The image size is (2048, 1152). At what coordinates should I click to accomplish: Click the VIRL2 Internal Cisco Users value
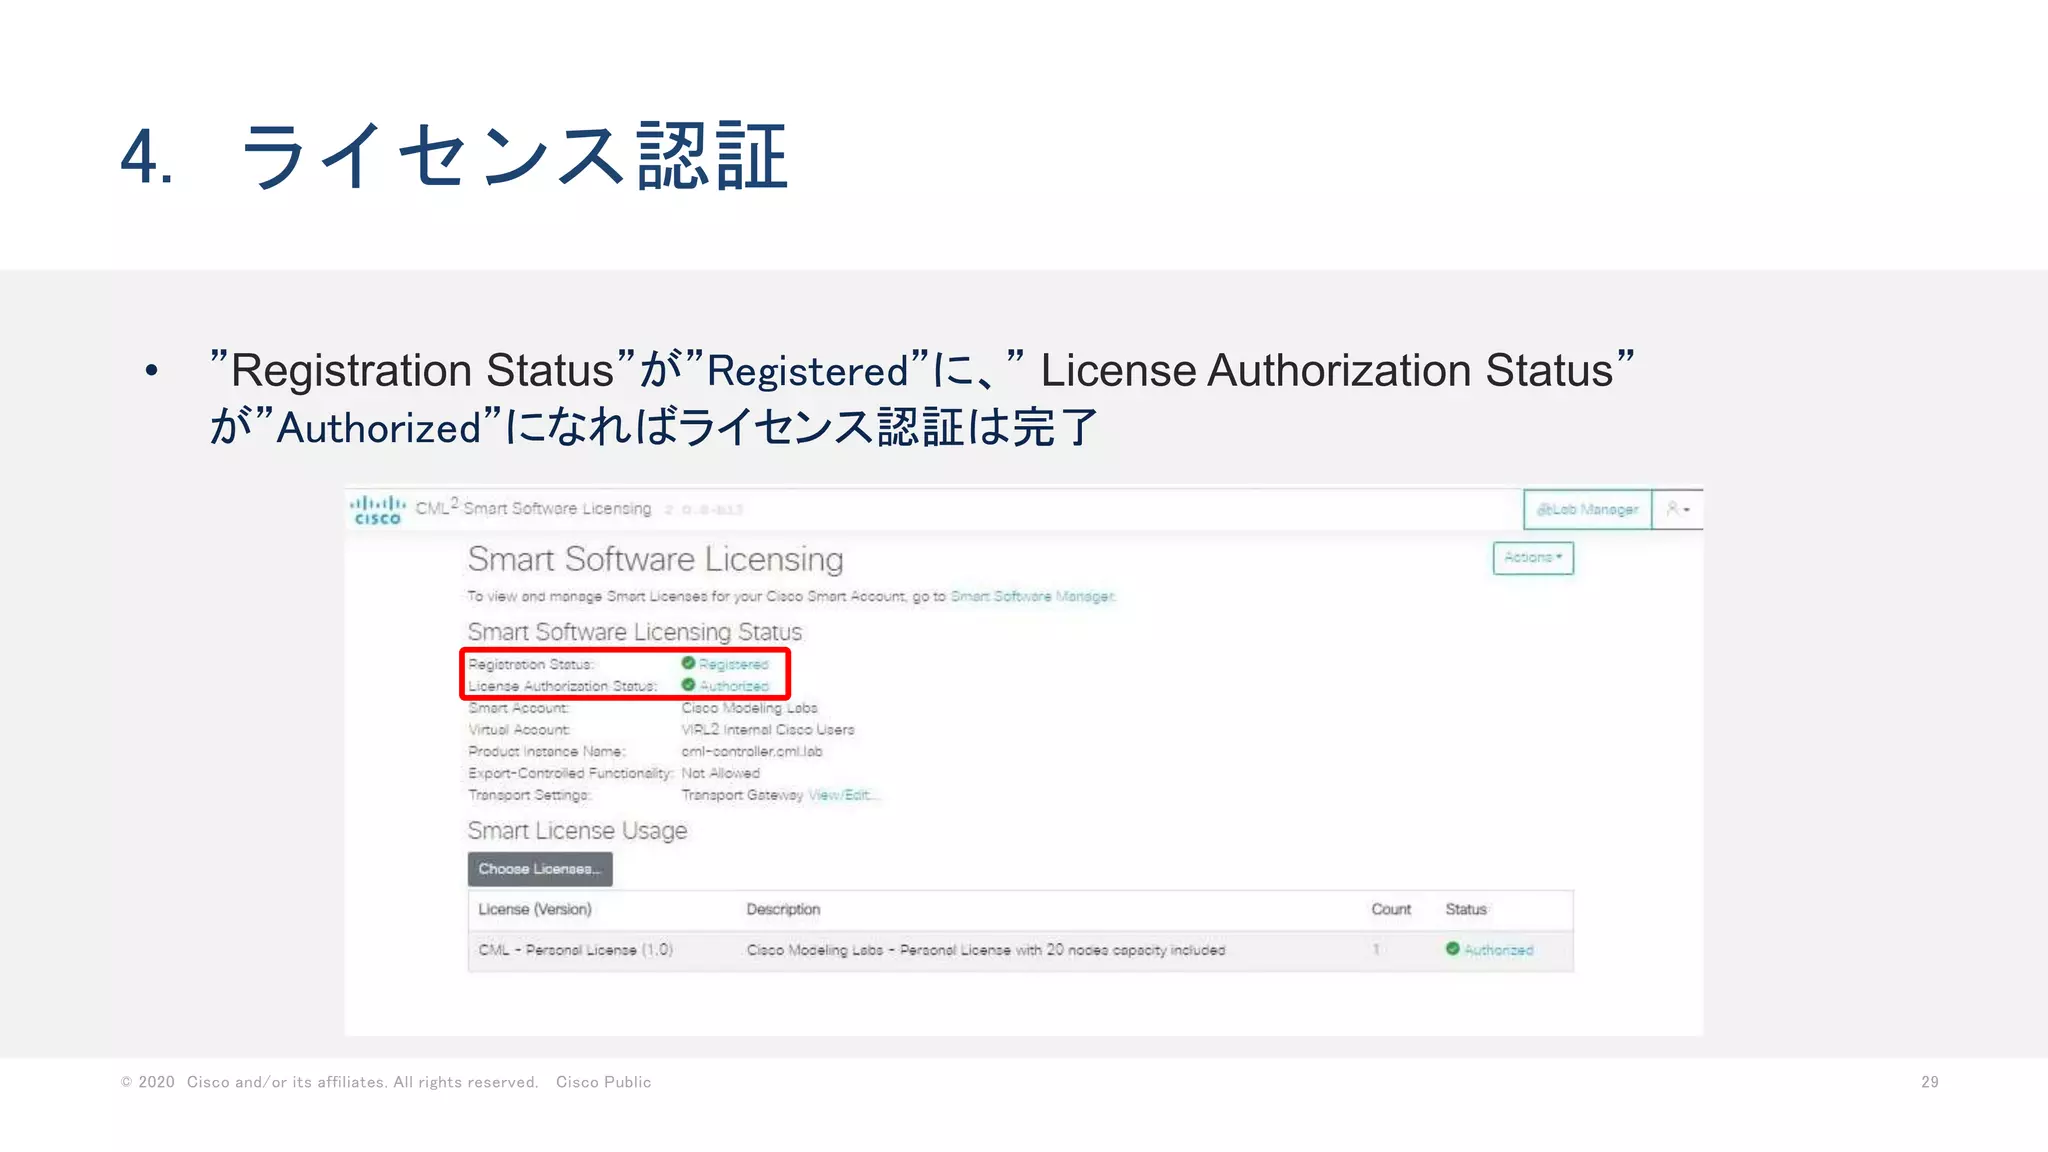(768, 730)
